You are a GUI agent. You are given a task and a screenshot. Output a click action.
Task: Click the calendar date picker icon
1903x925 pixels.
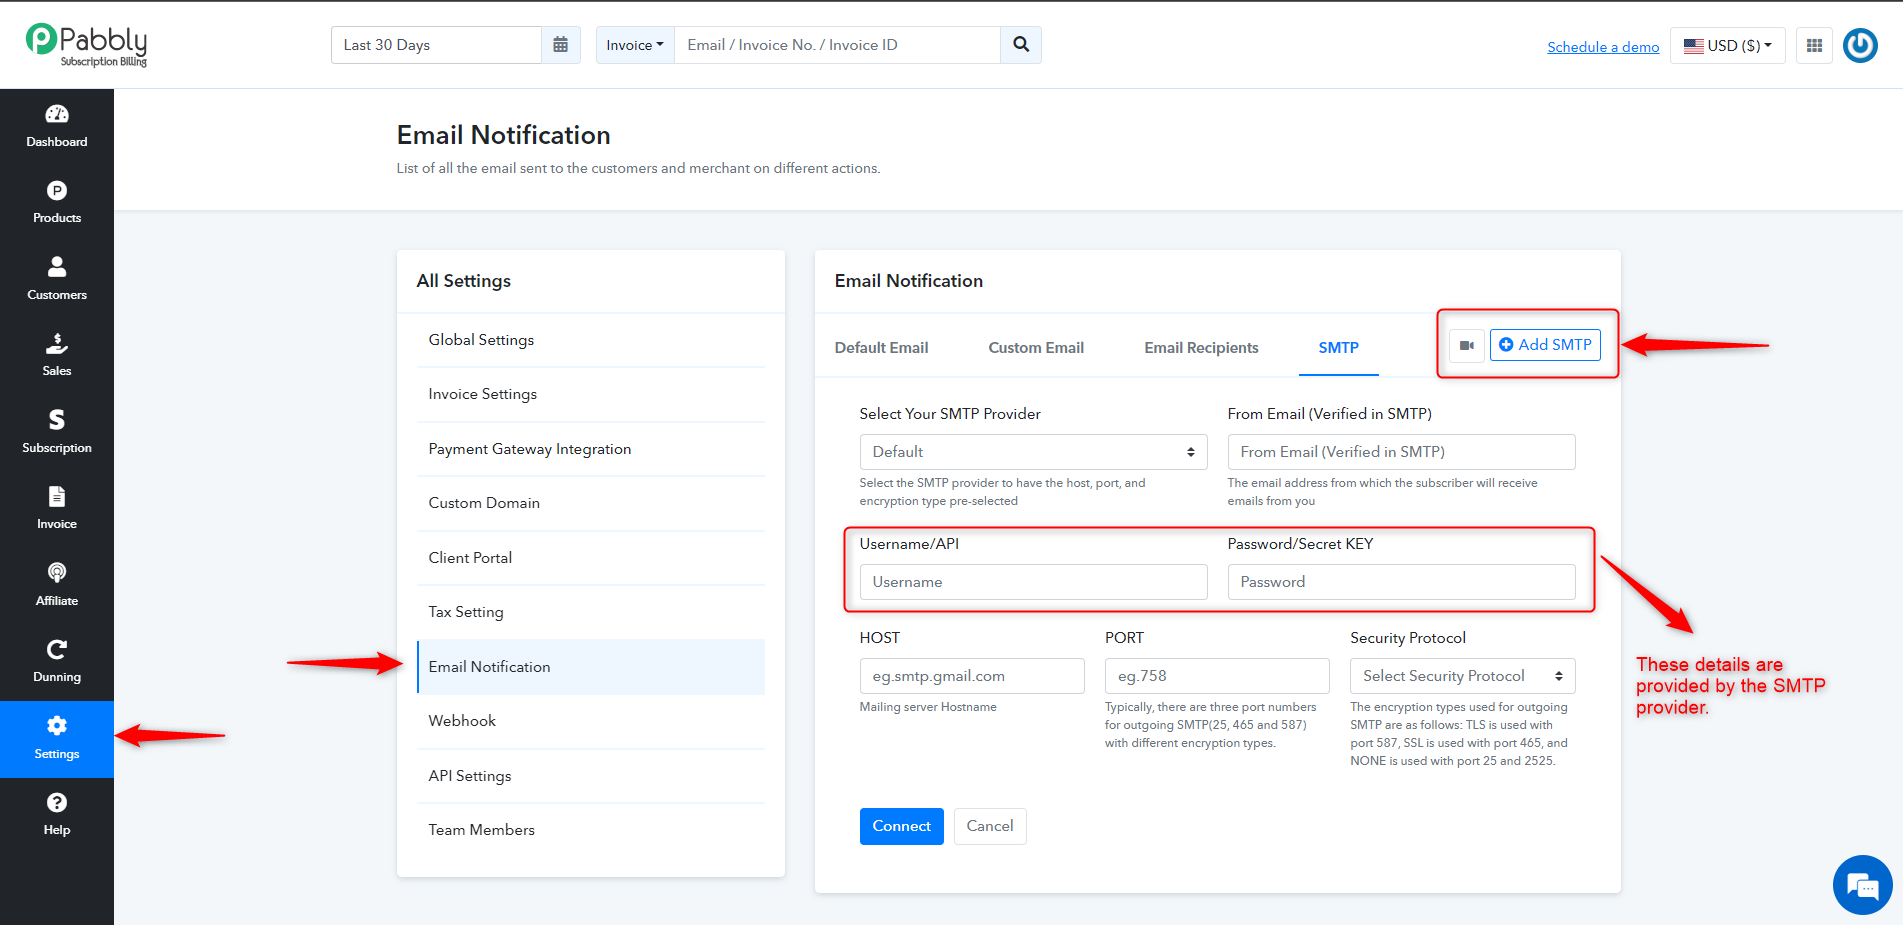(561, 45)
